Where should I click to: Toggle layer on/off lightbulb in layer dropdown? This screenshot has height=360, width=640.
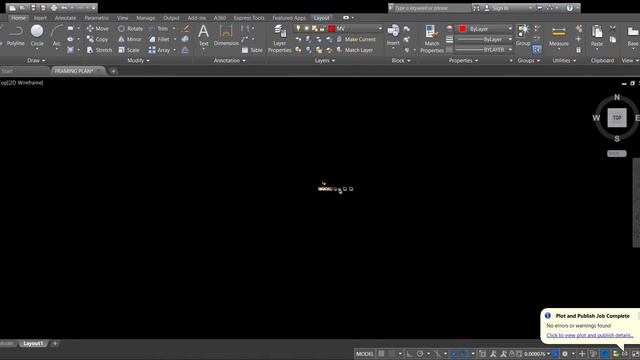point(298,29)
